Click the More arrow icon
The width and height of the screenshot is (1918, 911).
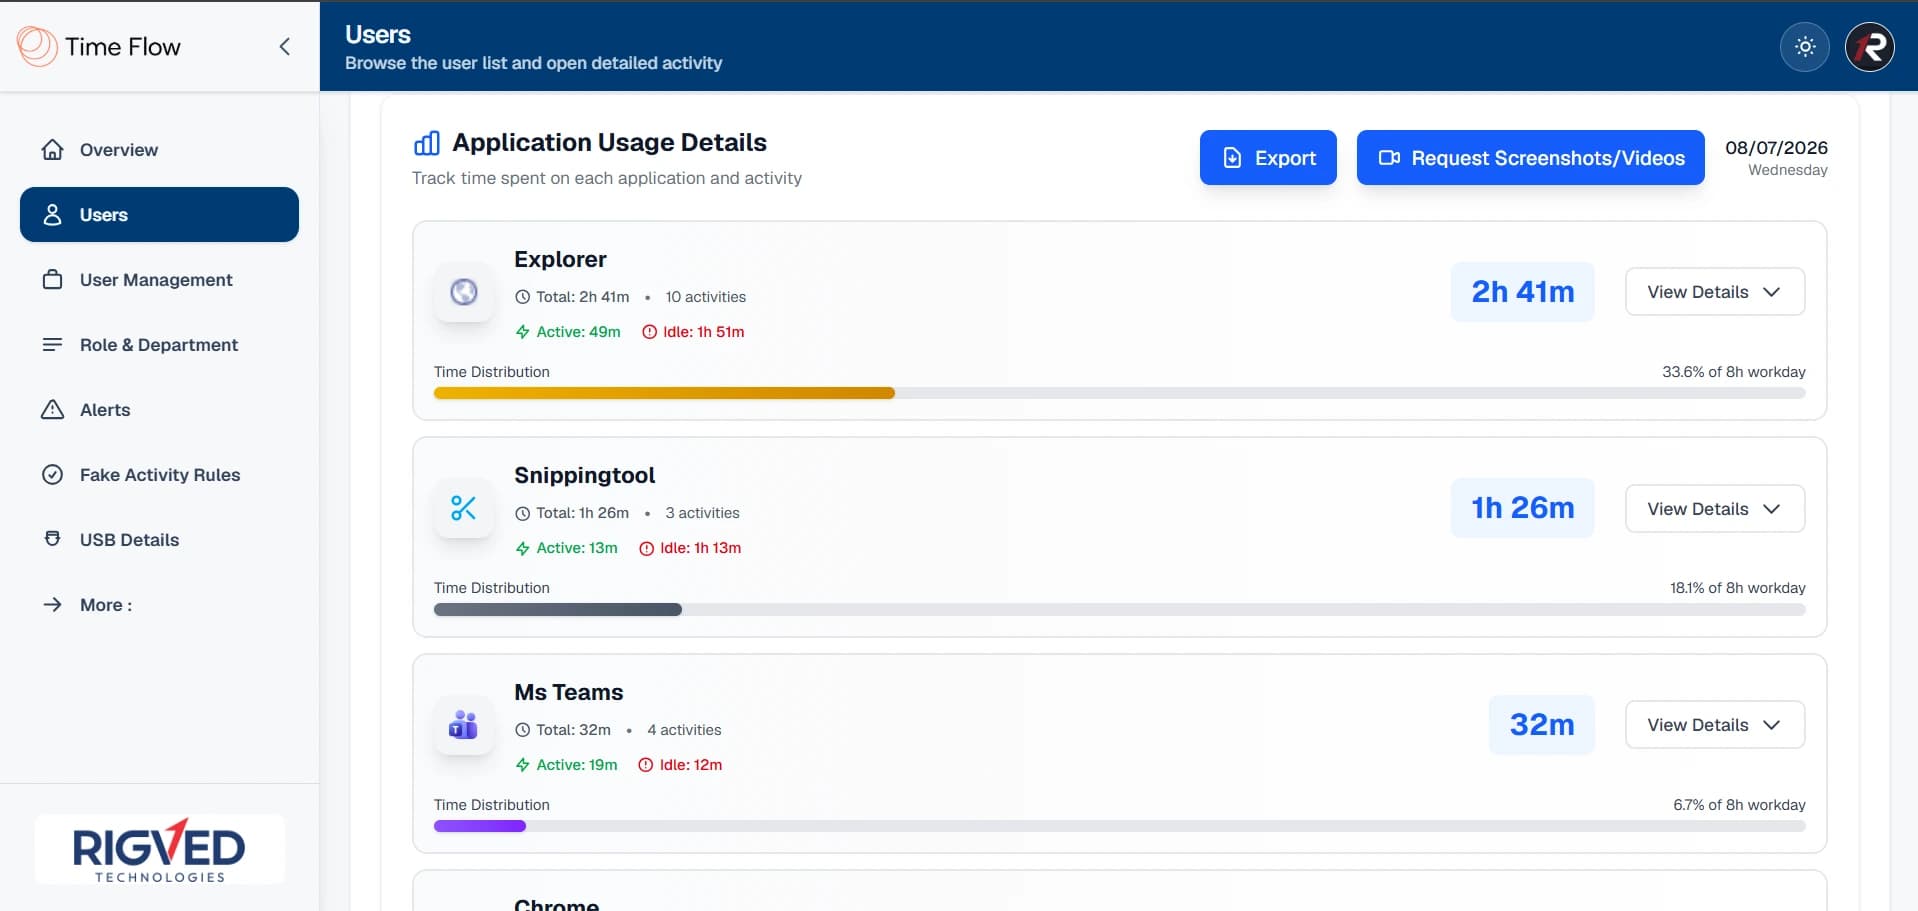(52, 605)
